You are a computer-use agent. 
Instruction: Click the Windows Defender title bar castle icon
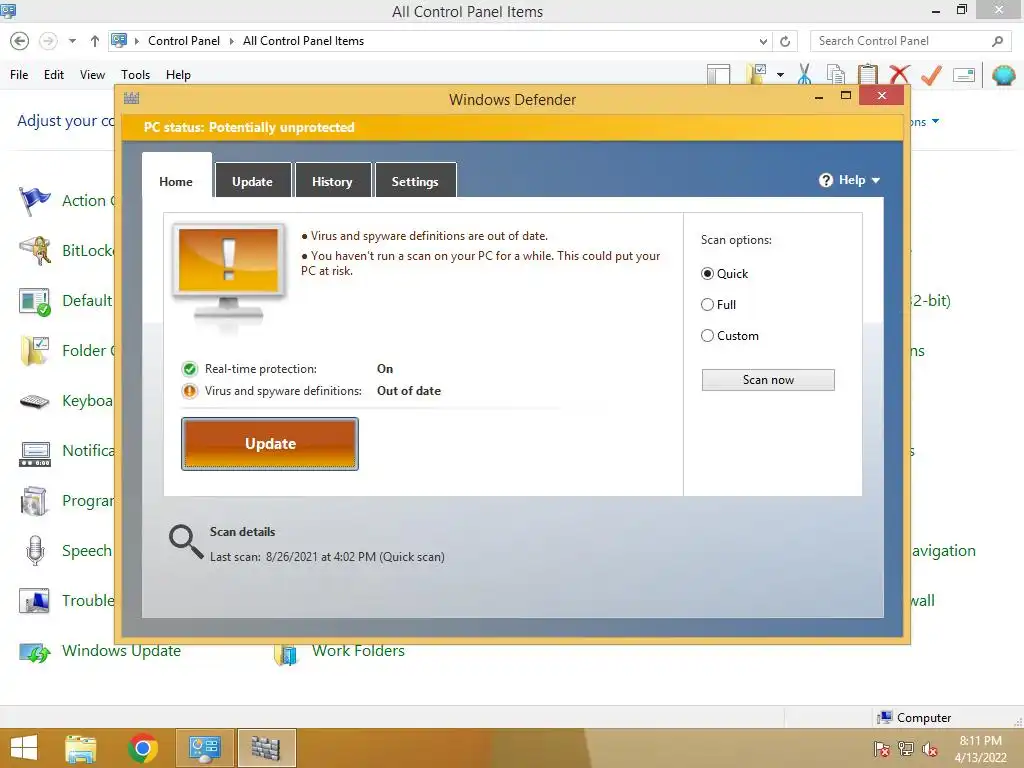tap(131, 99)
